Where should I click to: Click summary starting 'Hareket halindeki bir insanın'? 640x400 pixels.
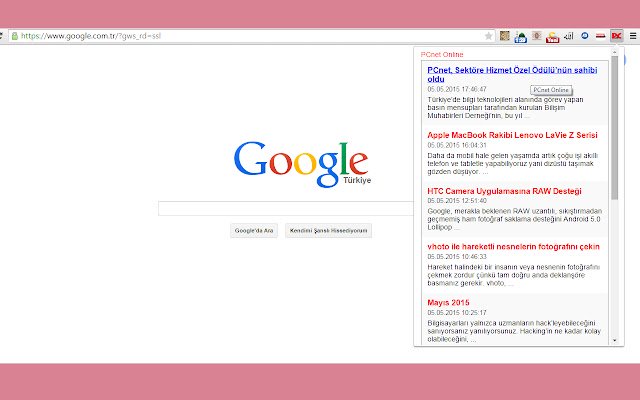point(513,275)
